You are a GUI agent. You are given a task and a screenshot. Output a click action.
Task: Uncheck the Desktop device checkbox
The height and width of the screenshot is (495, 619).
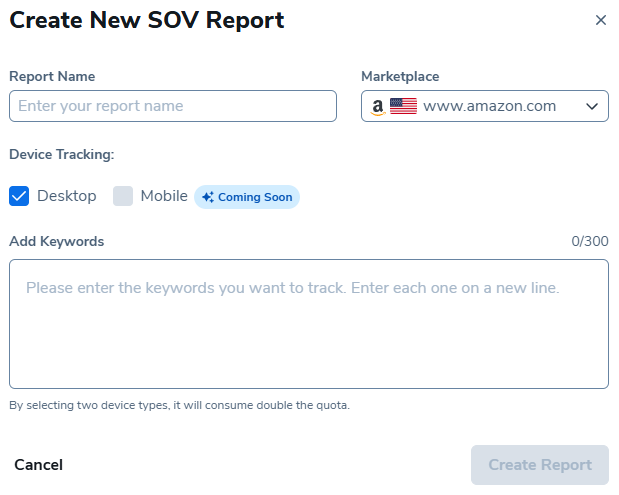[19, 196]
